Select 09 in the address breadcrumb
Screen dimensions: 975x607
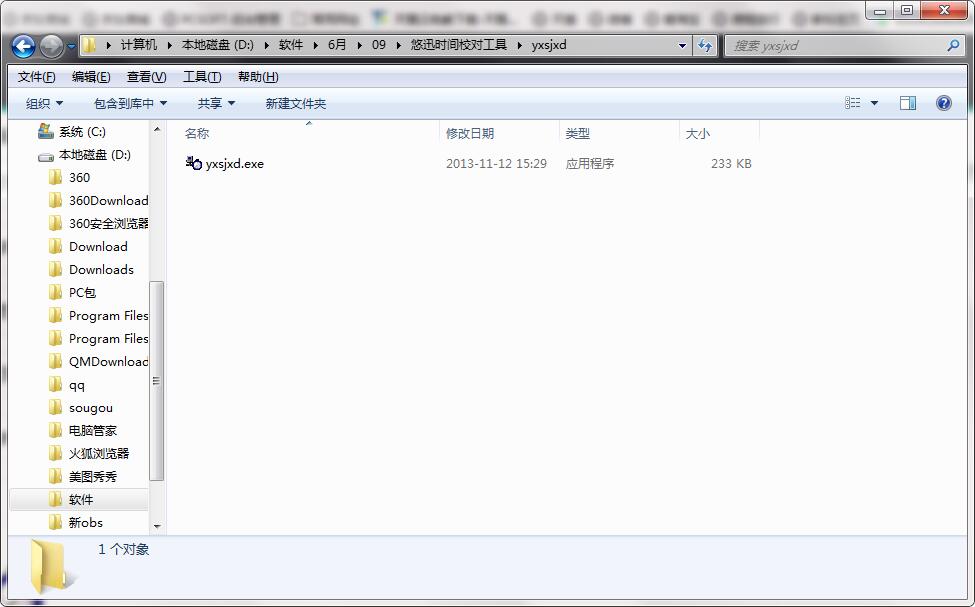(379, 45)
